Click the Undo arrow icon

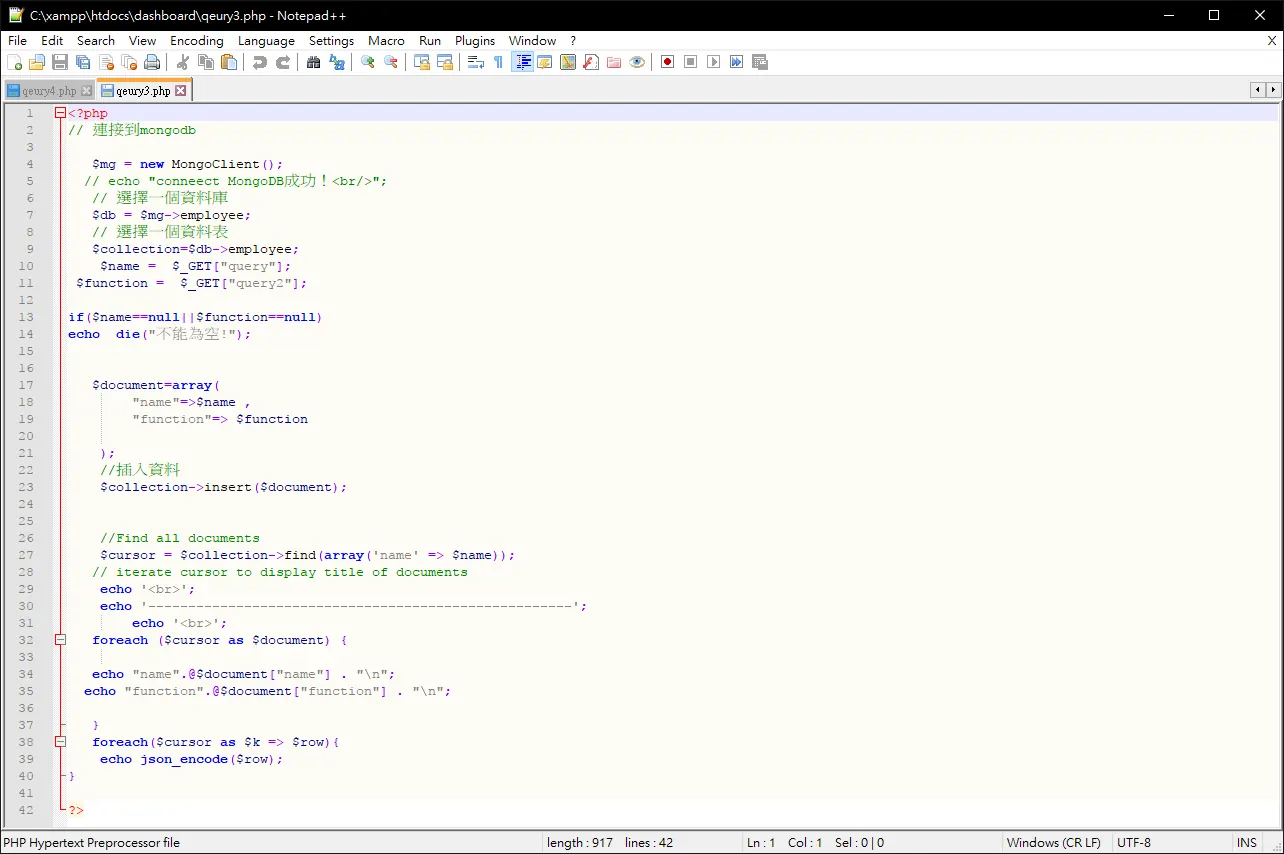tap(260, 62)
